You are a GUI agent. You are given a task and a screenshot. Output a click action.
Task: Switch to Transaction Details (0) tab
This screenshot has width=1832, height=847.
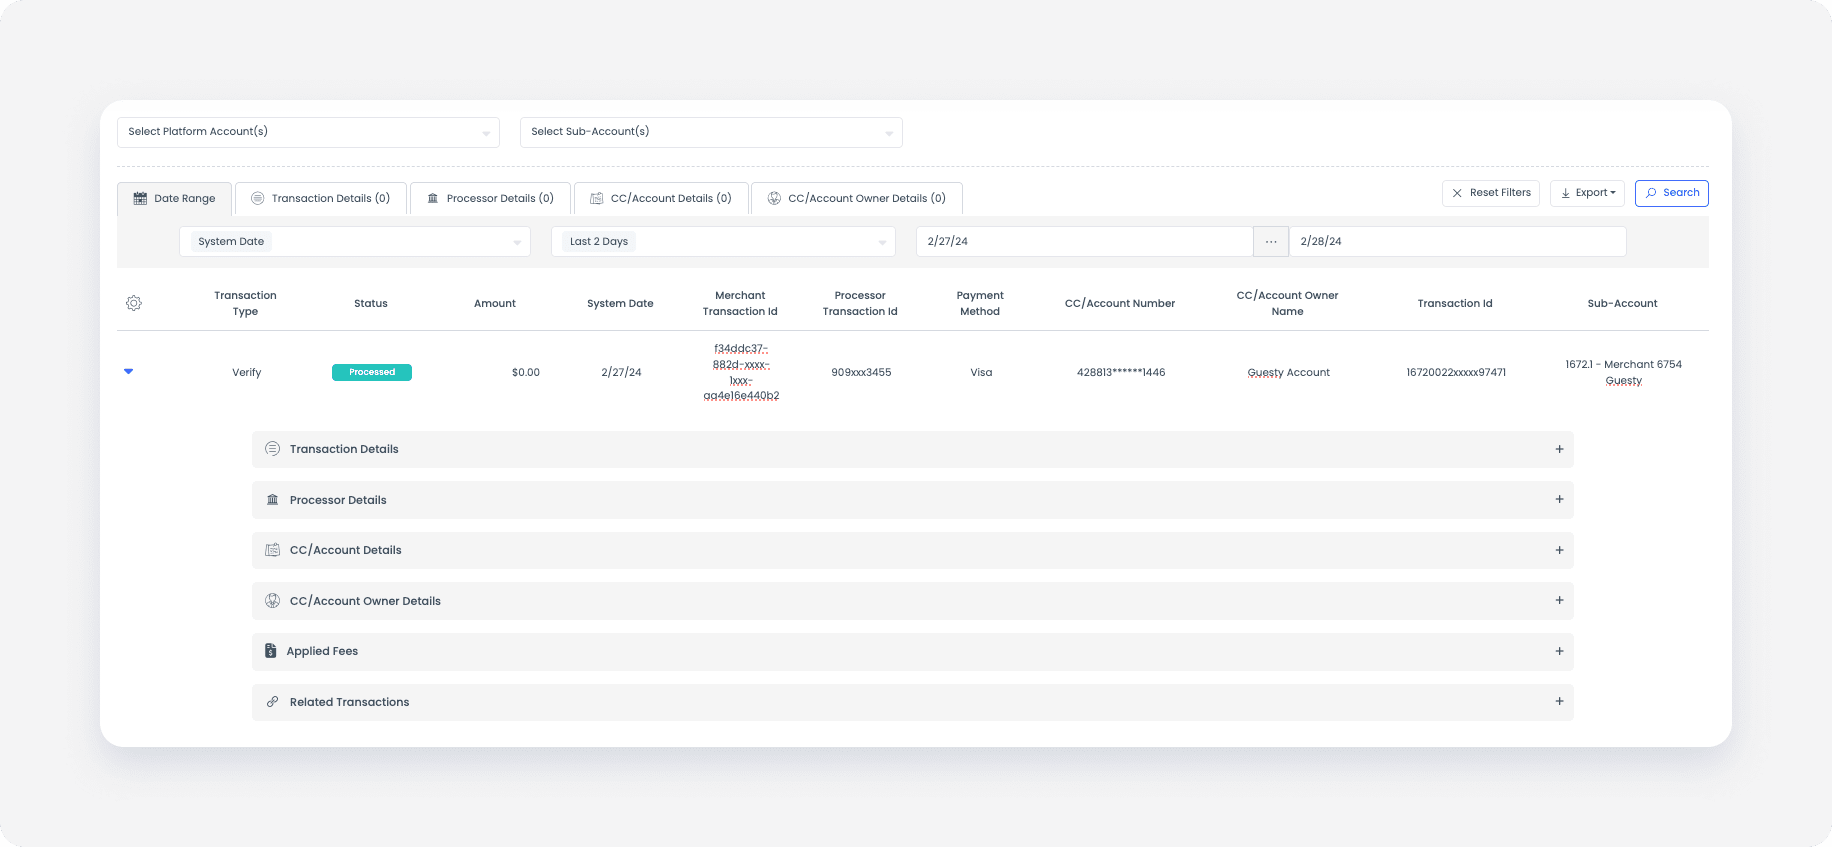[x=321, y=198]
